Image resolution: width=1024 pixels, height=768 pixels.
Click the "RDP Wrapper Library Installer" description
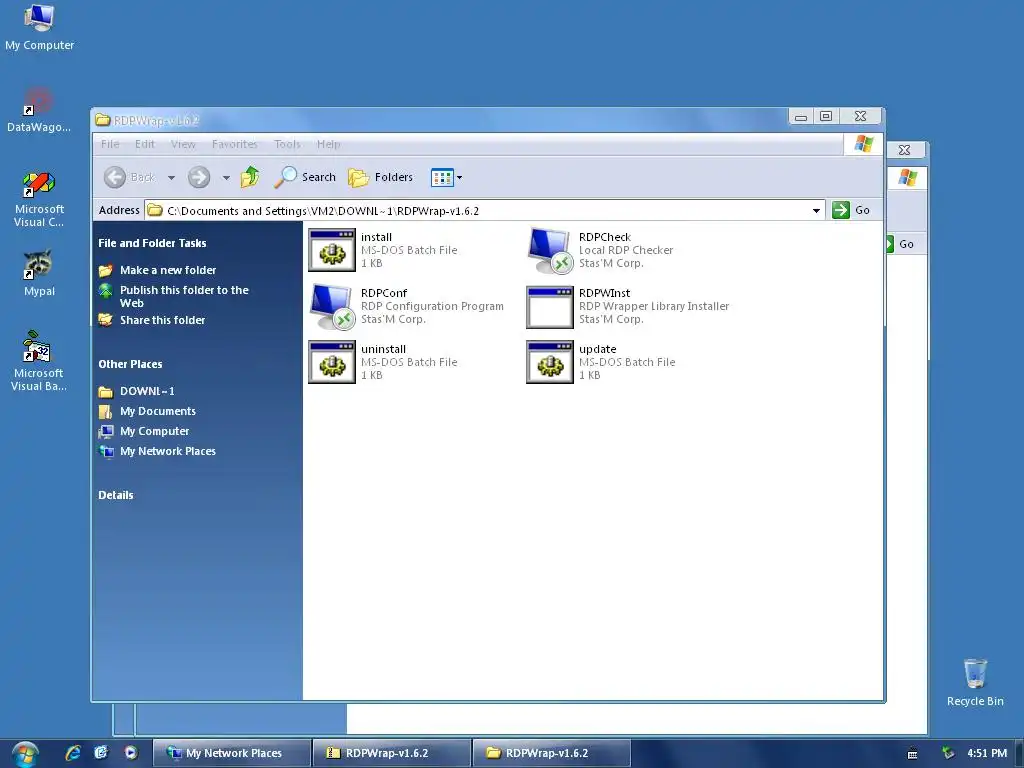click(x=654, y=306)
